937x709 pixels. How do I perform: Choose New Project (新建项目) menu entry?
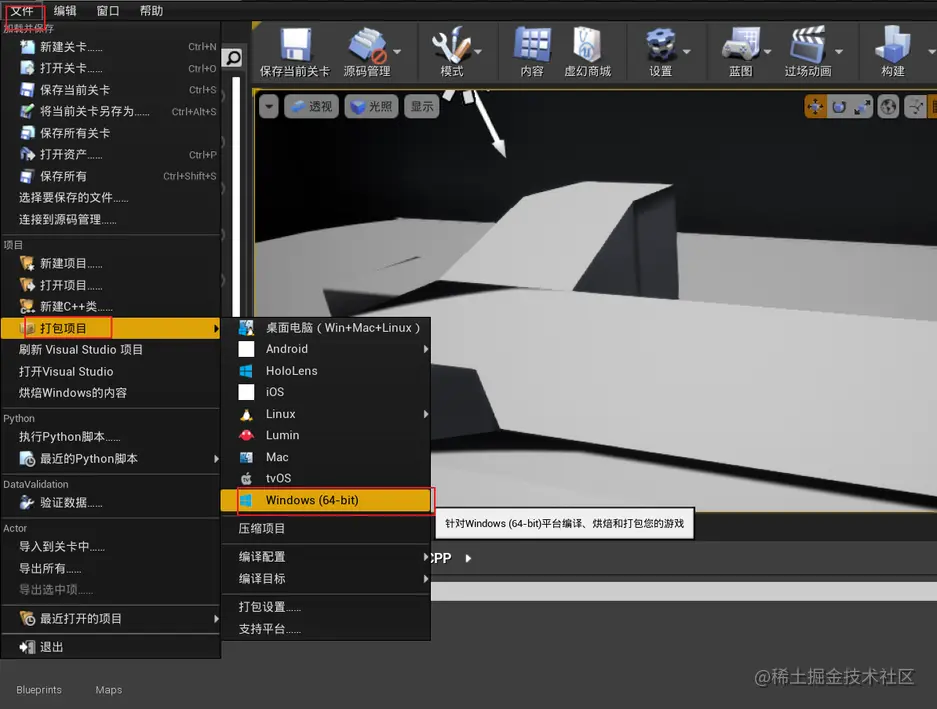coord(111,263)
